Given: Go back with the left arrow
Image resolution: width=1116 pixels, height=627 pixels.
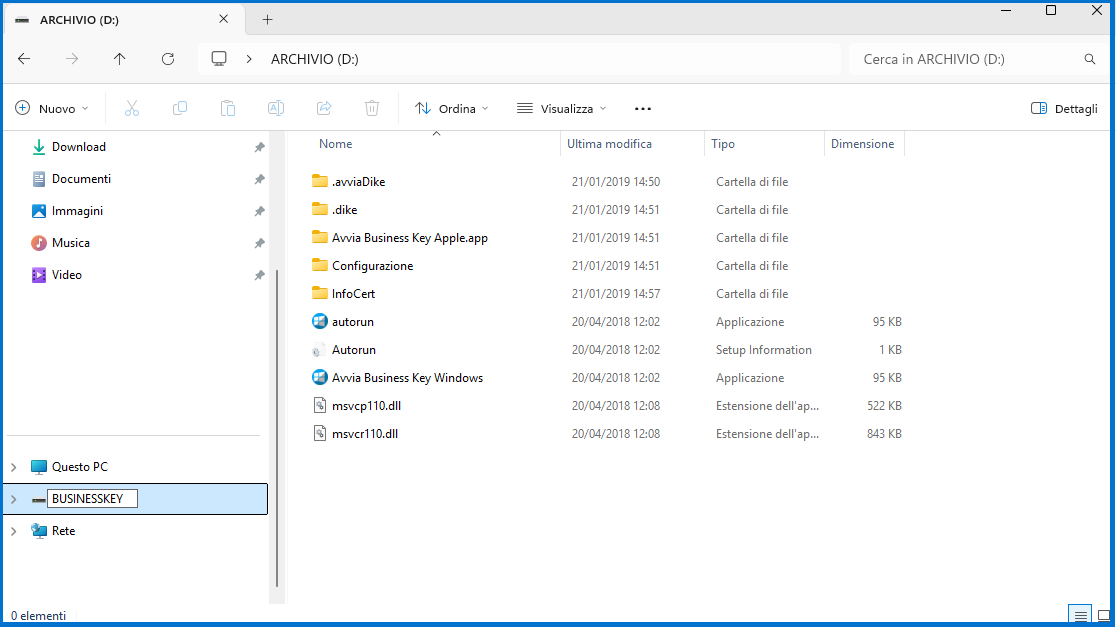Looking at the screenshot, I should [24, 59].
